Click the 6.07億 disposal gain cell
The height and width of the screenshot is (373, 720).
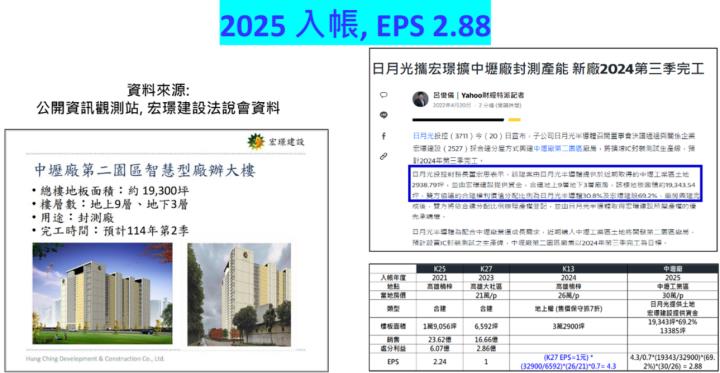(439, 348)
